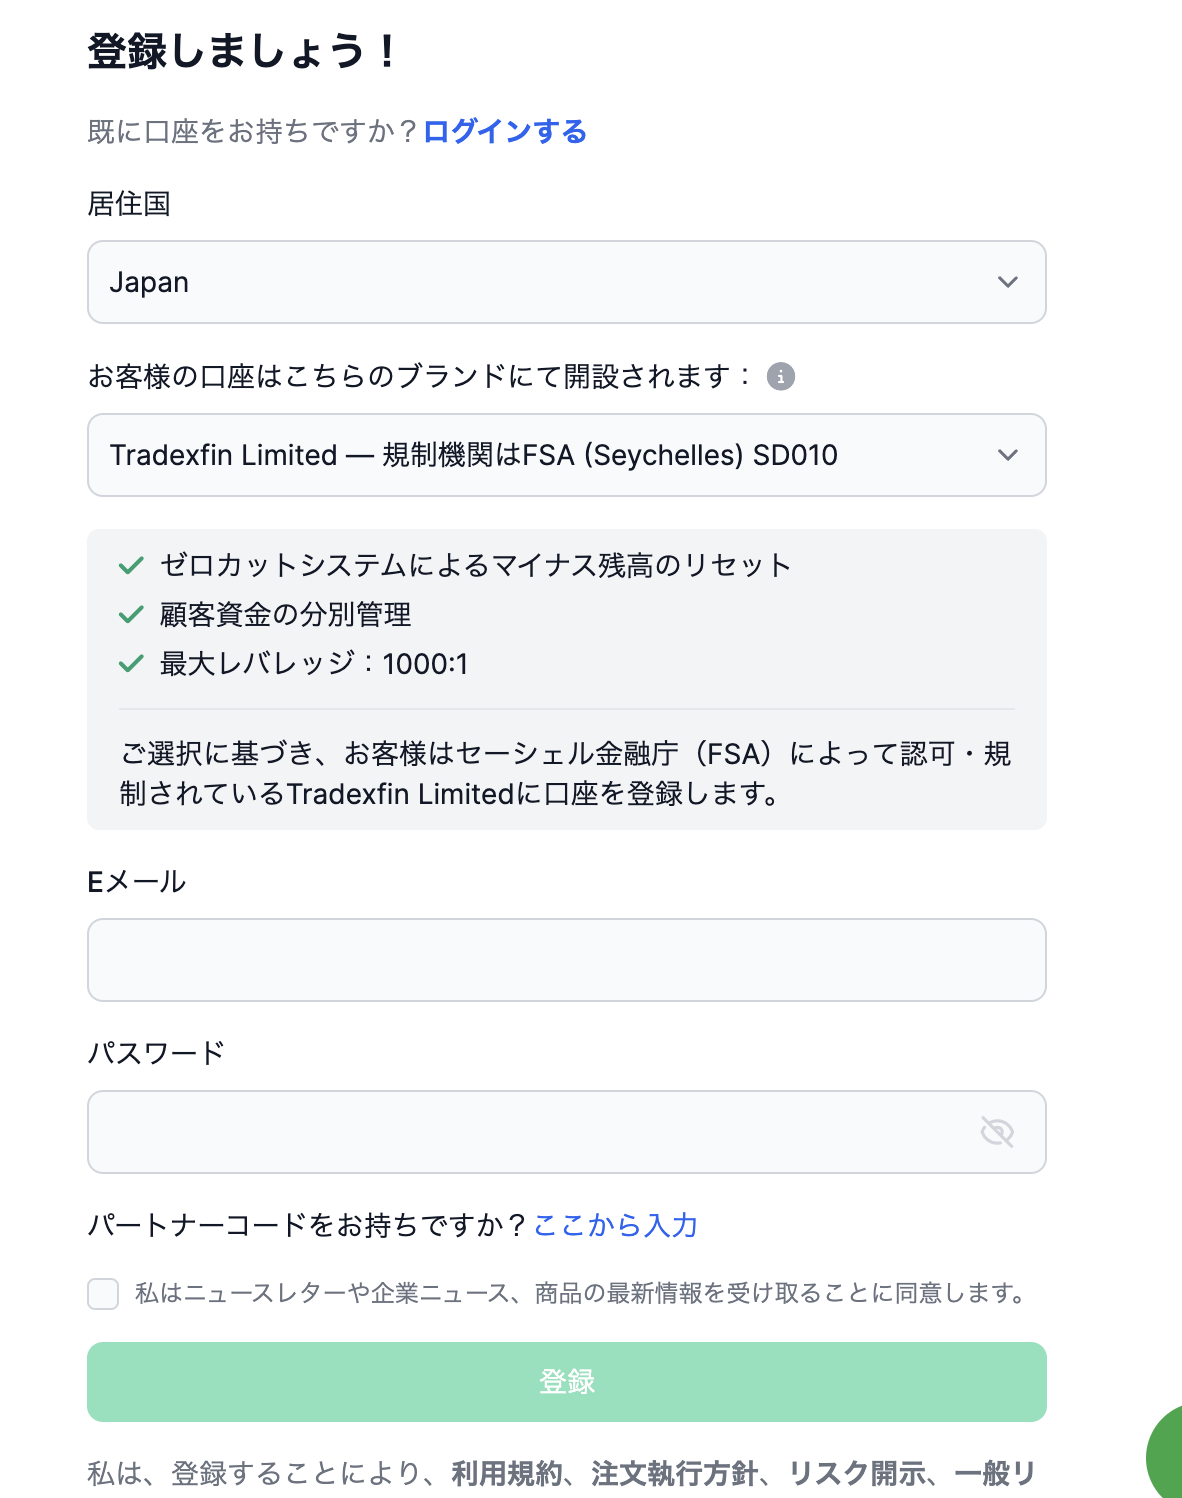Click checkmark icon next to 顧客資金の分別管理
Viewport: 1182px width, 1498px height.
tap(131, 615)
